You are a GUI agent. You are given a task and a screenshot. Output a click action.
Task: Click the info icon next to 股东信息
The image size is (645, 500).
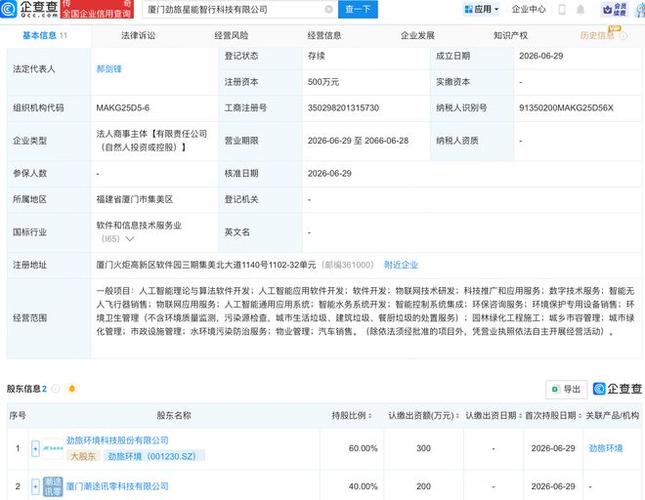click(56, 389)
